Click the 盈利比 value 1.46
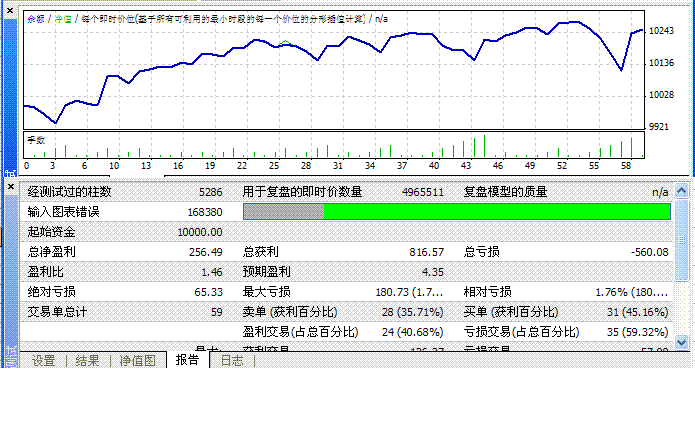This screenshot has width=695, height=432. coord(212,272)
